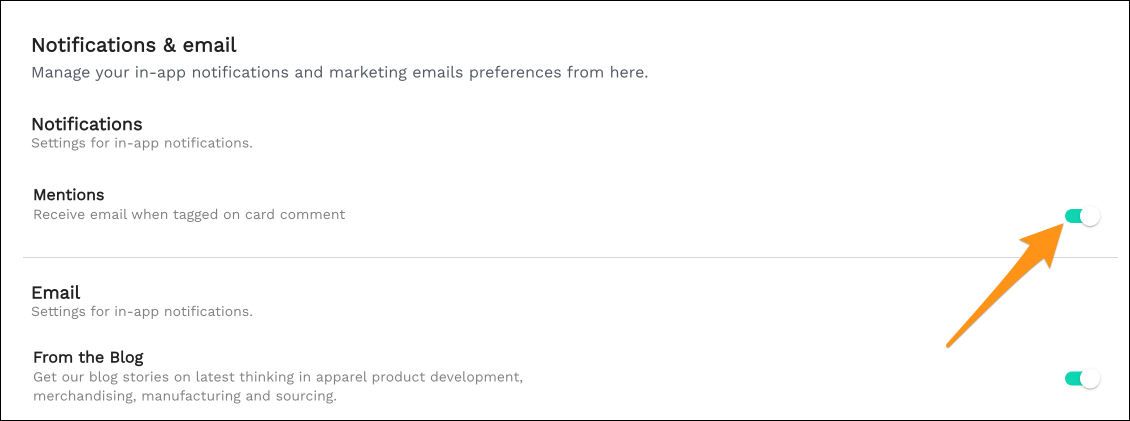Click the white knob on Blog switch
This screenshot has width=1130, height=421.
point(1090,378)
